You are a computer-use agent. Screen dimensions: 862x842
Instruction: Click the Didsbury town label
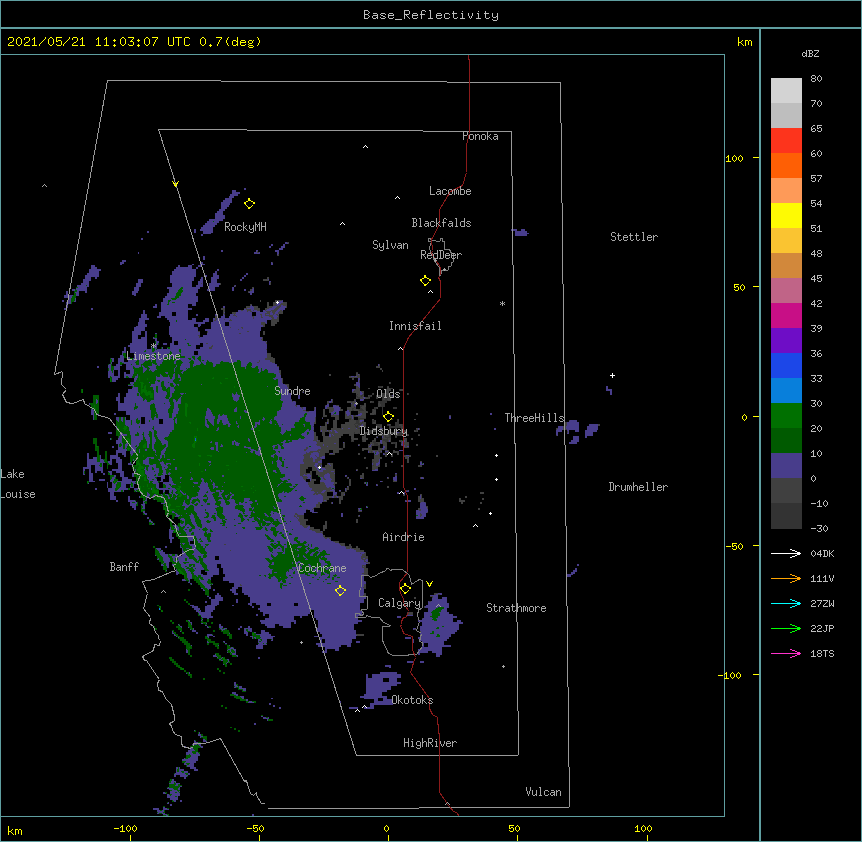point(384,431)
